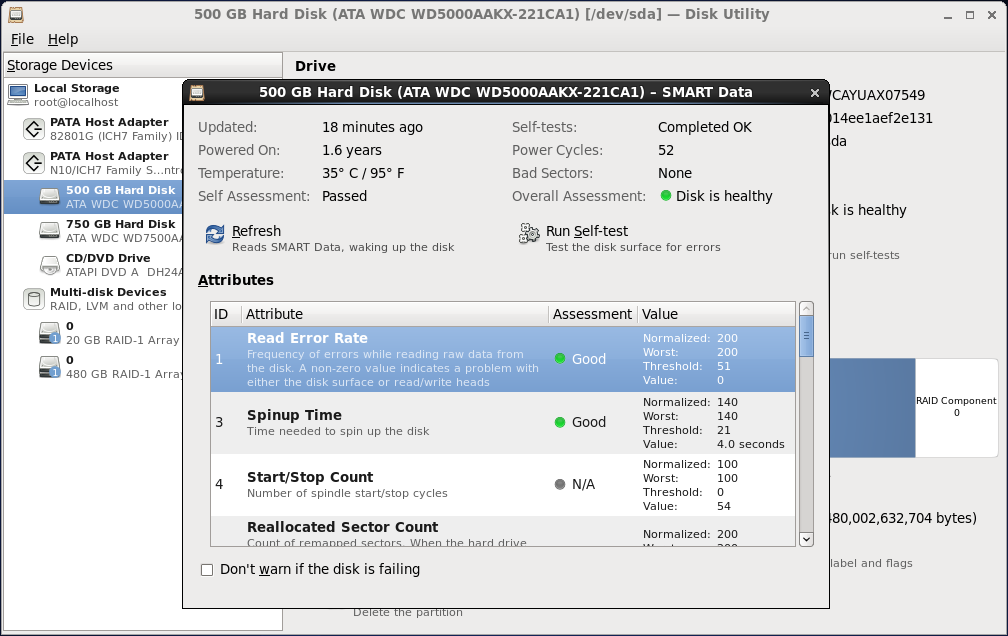Select the Start/Stop Count attribute row
Image resolution: width=1008 pixels, height=636 pixels.
click(x=503, y=485)
